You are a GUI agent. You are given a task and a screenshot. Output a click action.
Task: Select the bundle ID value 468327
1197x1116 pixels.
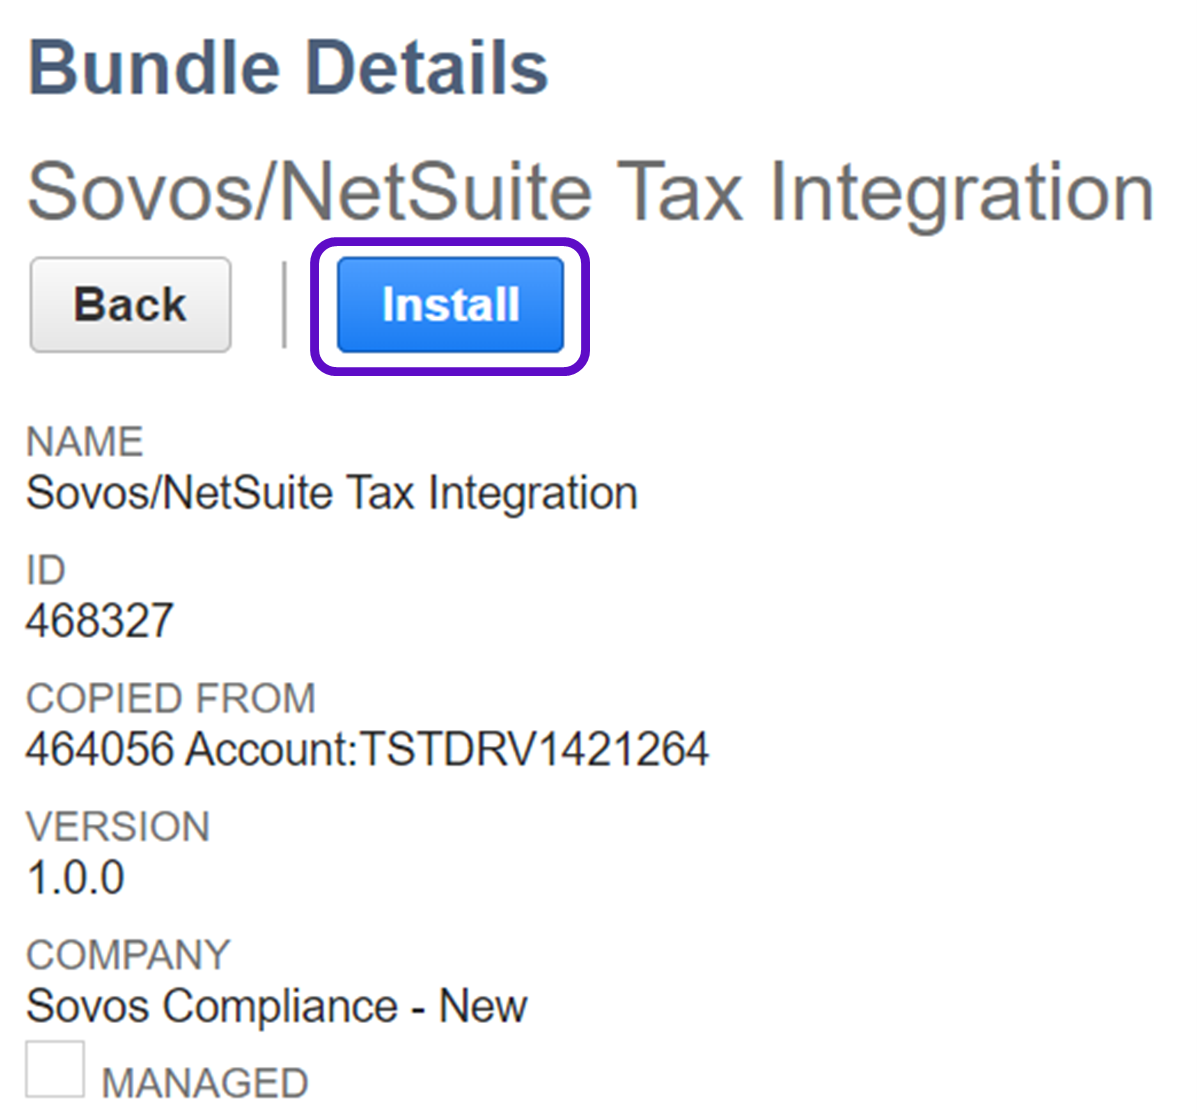(x=100, y=621)
